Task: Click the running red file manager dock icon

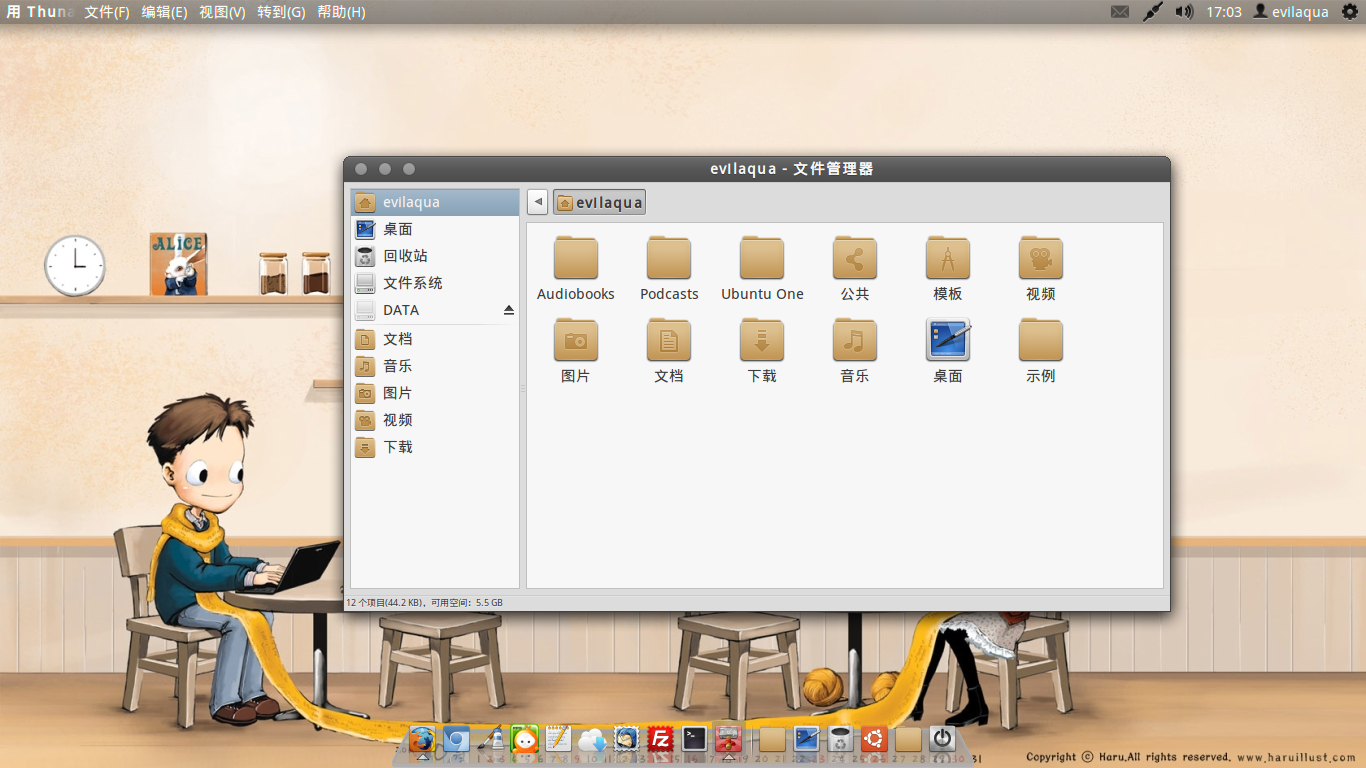Action: click(728, 740)
